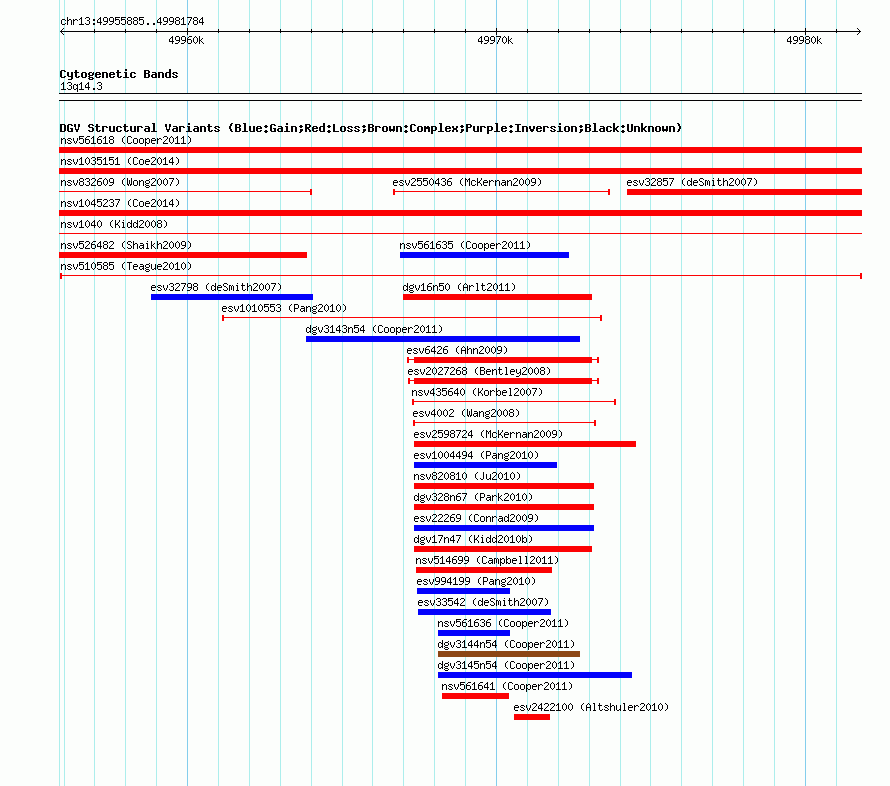Click the brown complex bar under dgv3144n54
The width and height of the screenshot is (890, 786).
[509, 654]
